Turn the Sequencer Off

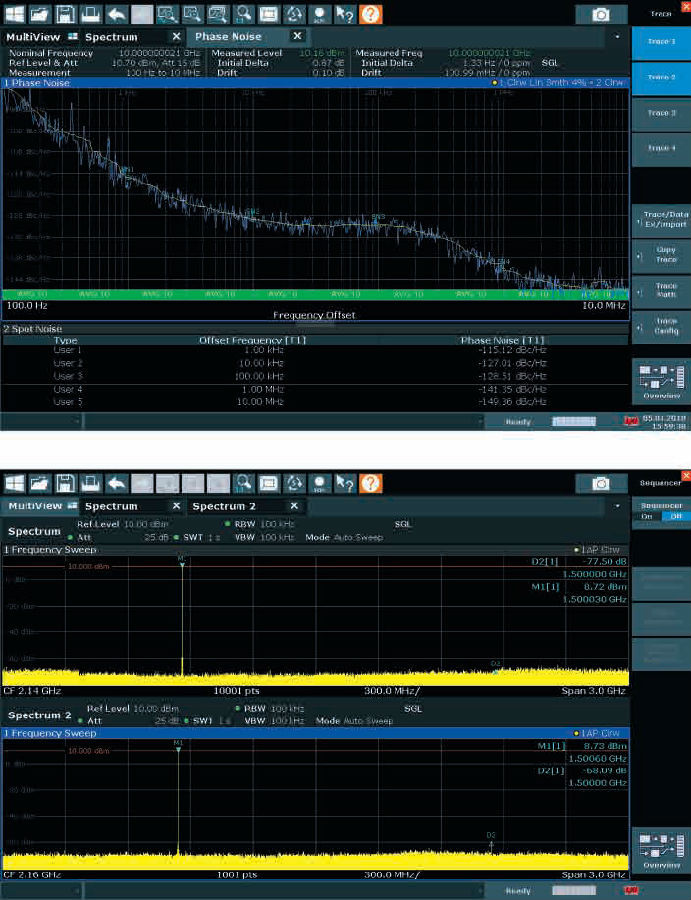[676, 516]
